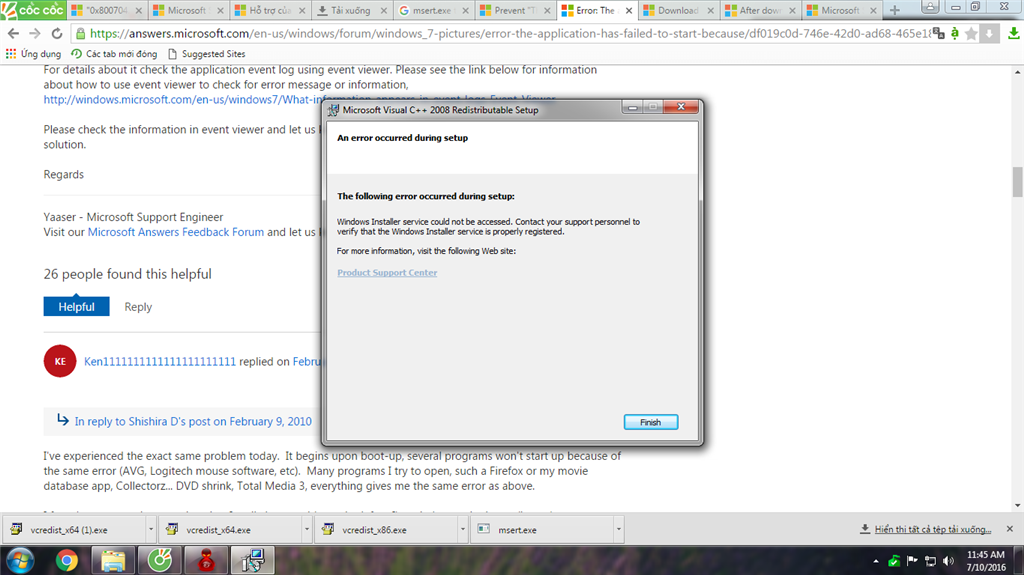Open the Windows Start menu

tap(20, 561)
